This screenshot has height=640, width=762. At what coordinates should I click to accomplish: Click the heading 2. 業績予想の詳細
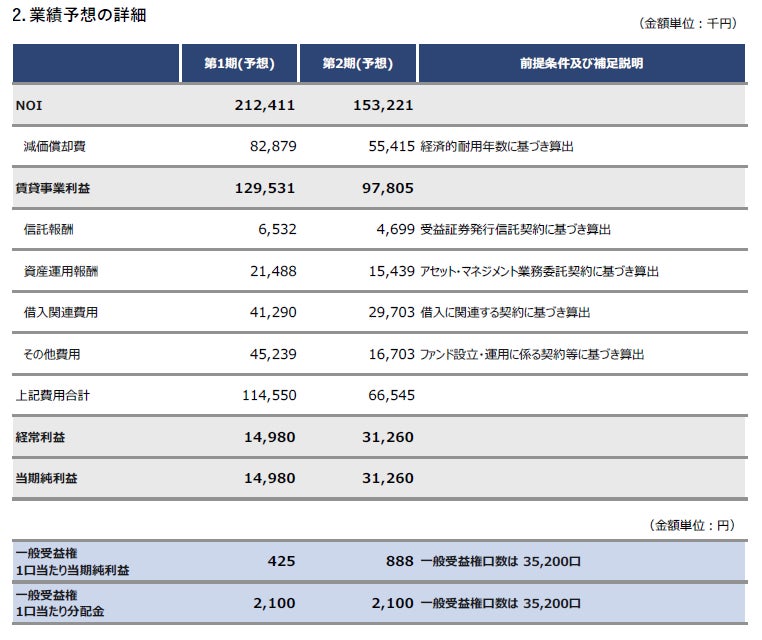79,15
